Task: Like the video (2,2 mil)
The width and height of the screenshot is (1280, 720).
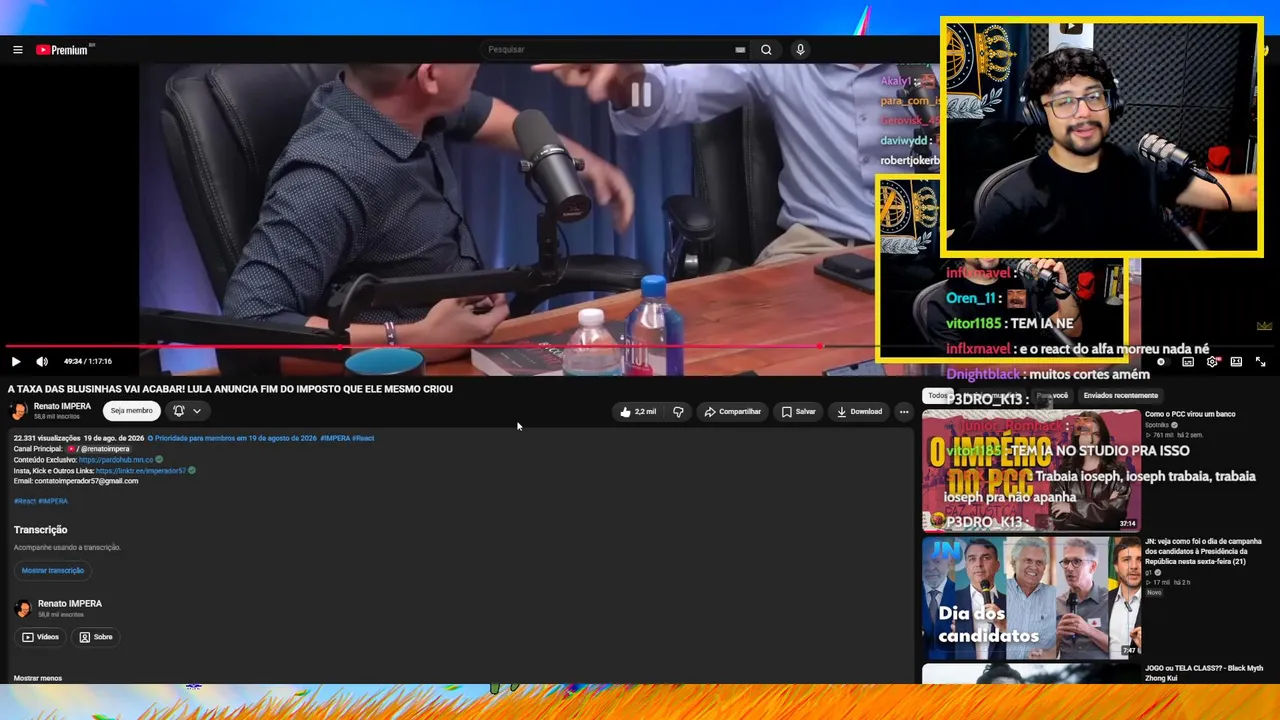Action: tap(637, 412)
